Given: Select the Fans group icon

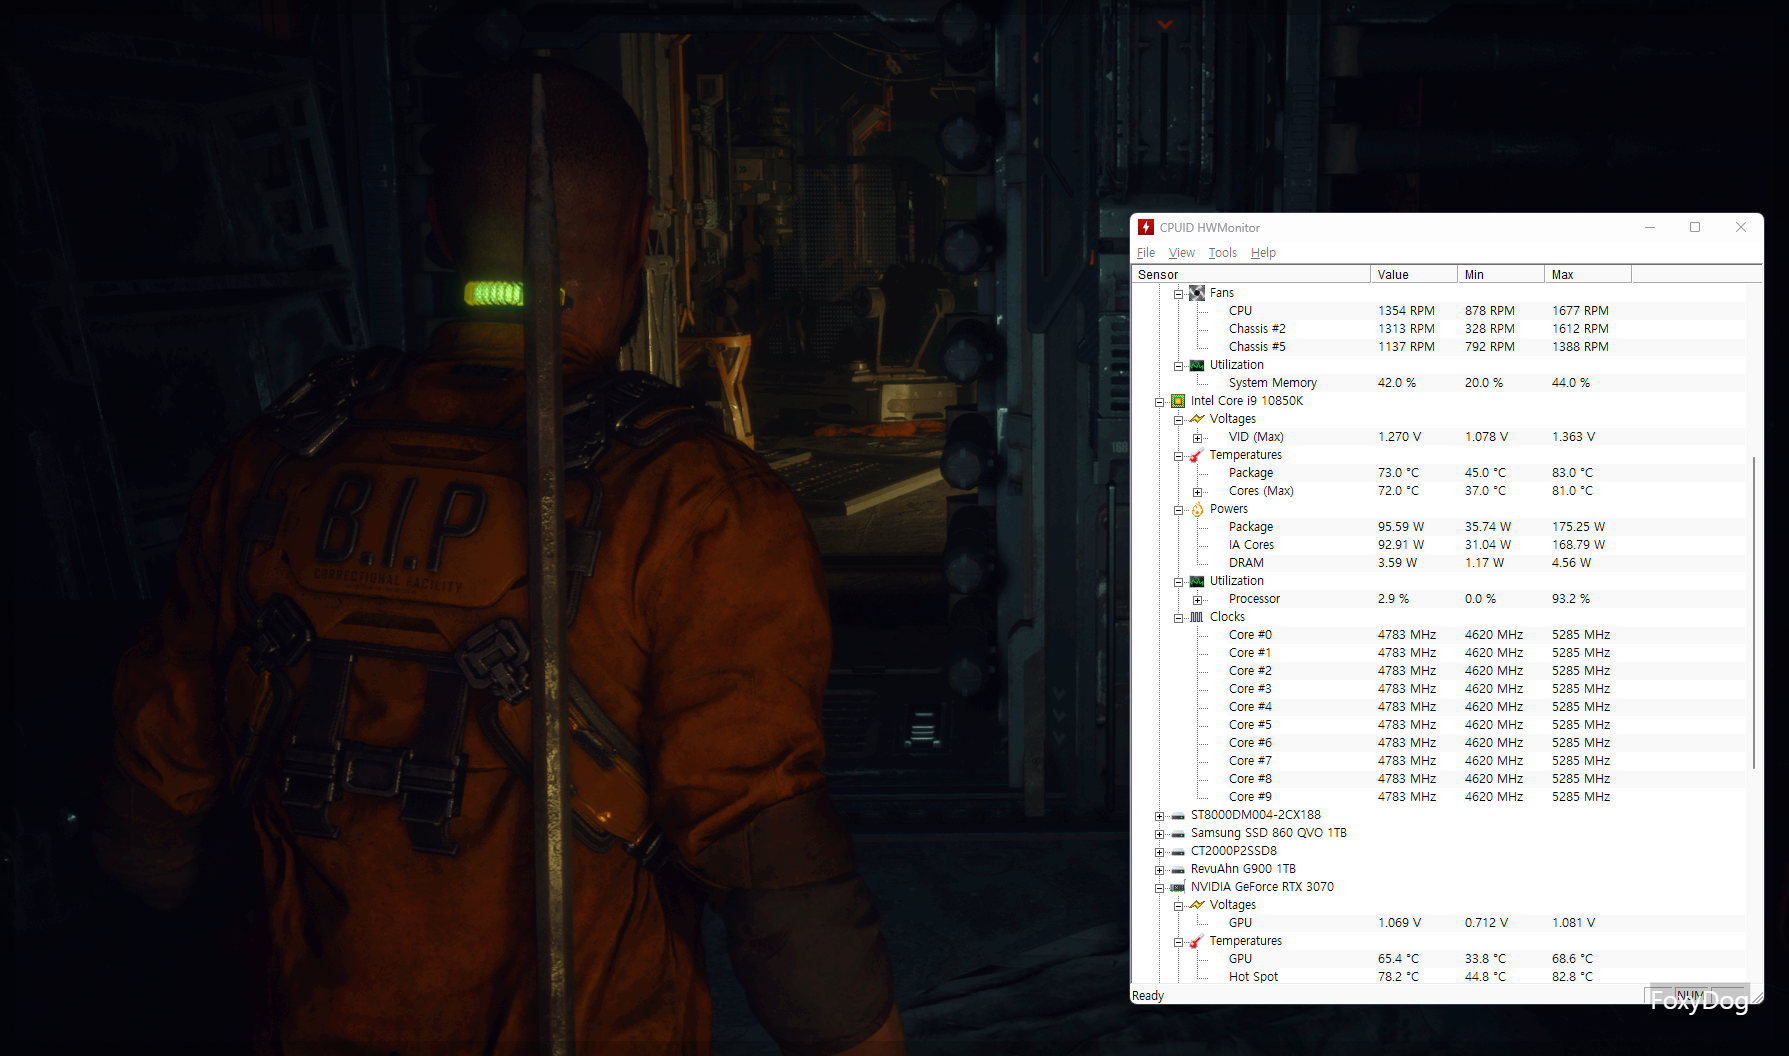Looking at the screenshot, I should 1197,293.
